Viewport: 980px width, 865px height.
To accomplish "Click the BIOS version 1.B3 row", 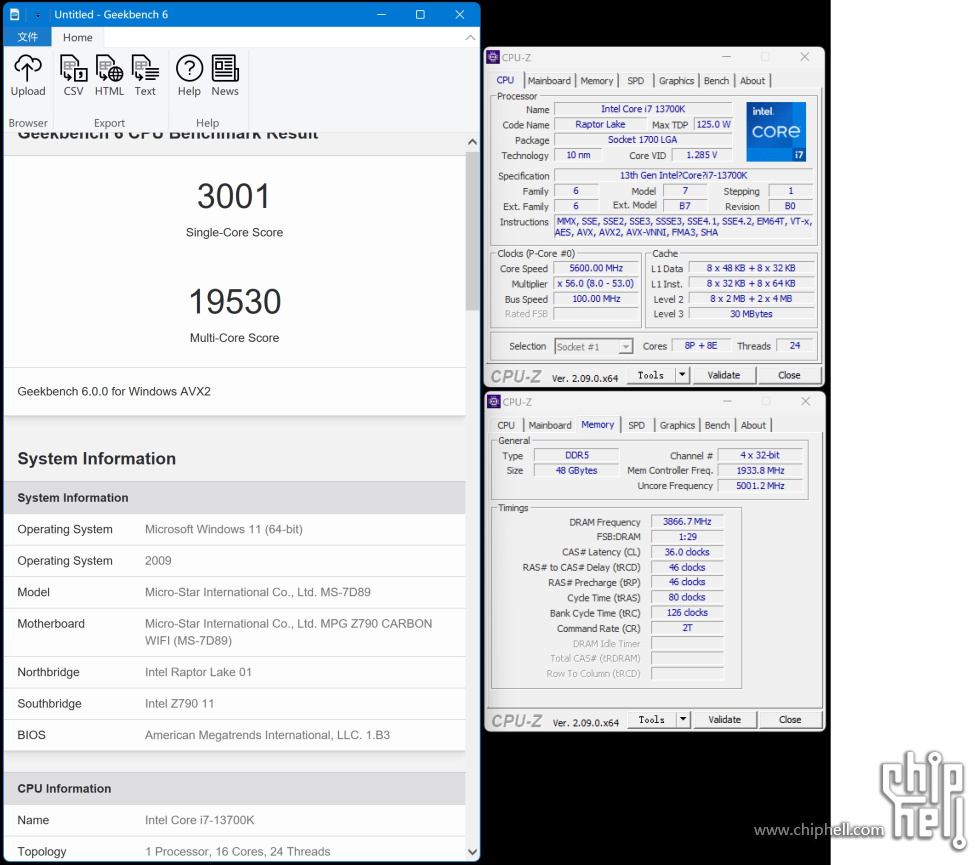I will [234, 735].
